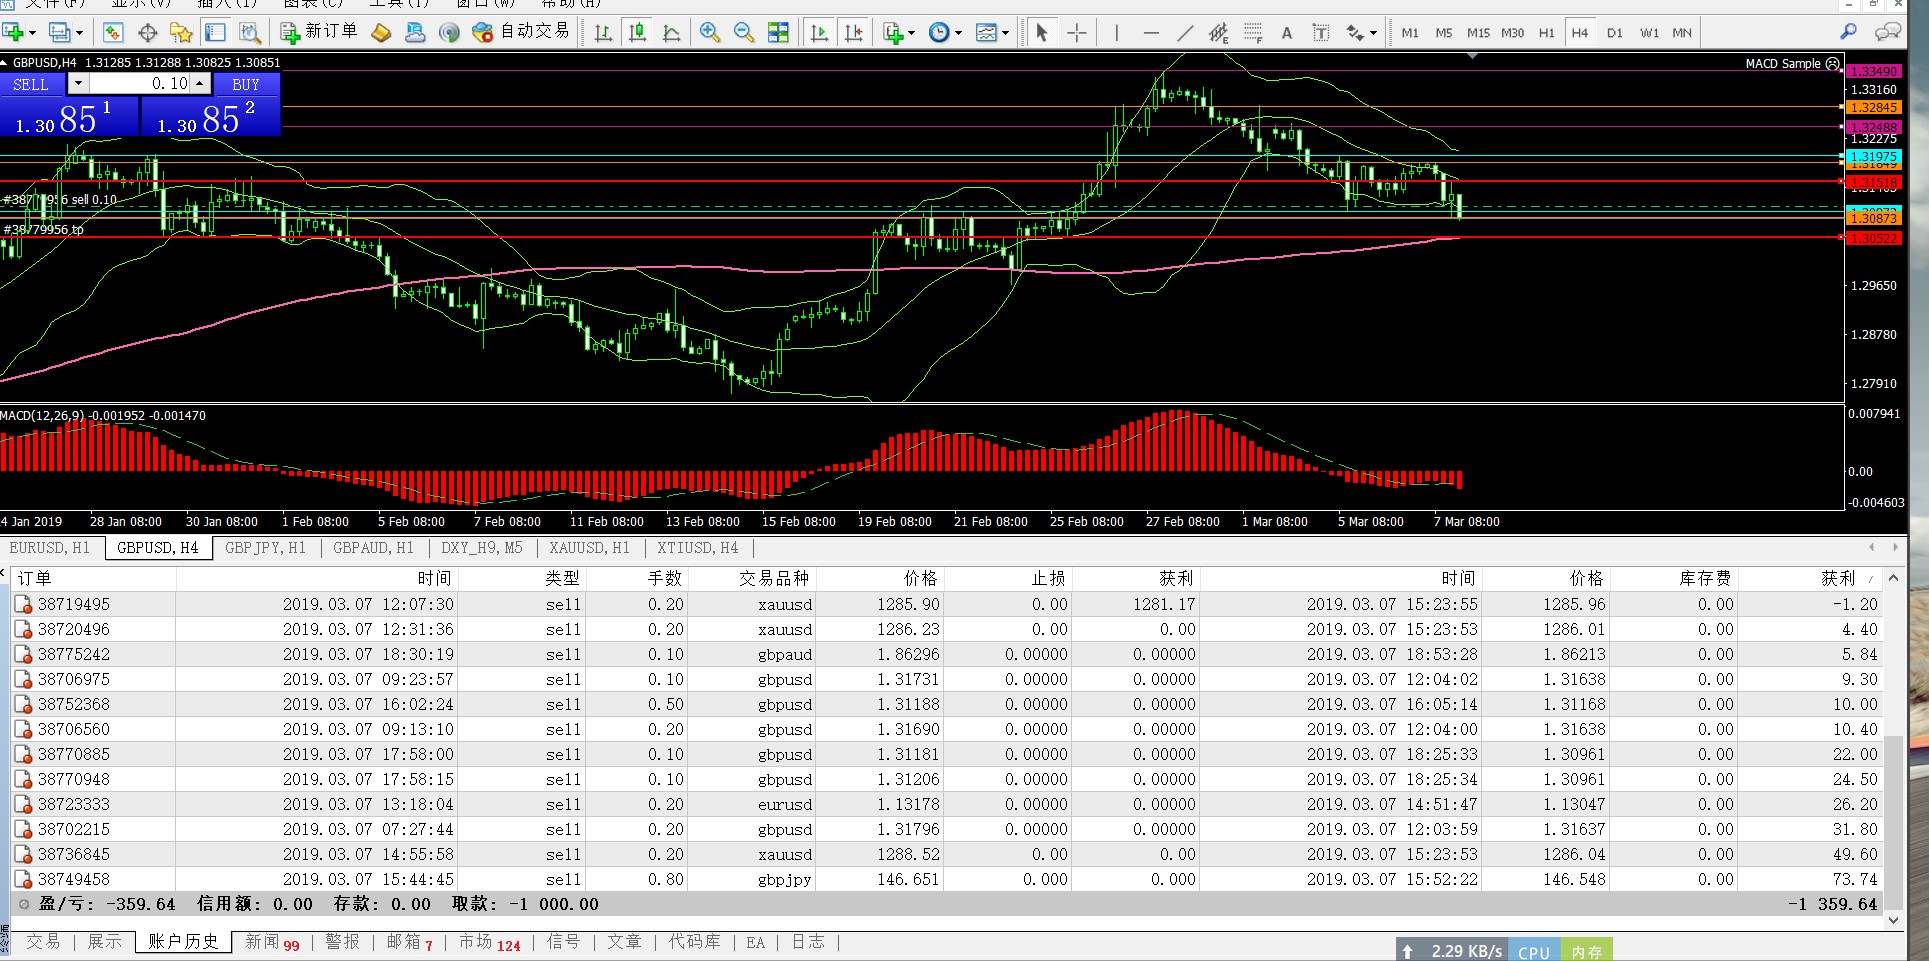Toggle chart auto scroll

pyautogui.click(x=819, y=33)
